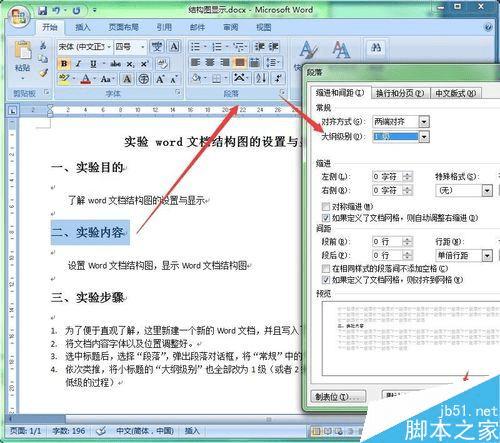Open the Paragraph dialog launcher arrow
Image resolution: width=500 pixels, height=443 pixels.
pyautogui.click(x=282, y=92)
